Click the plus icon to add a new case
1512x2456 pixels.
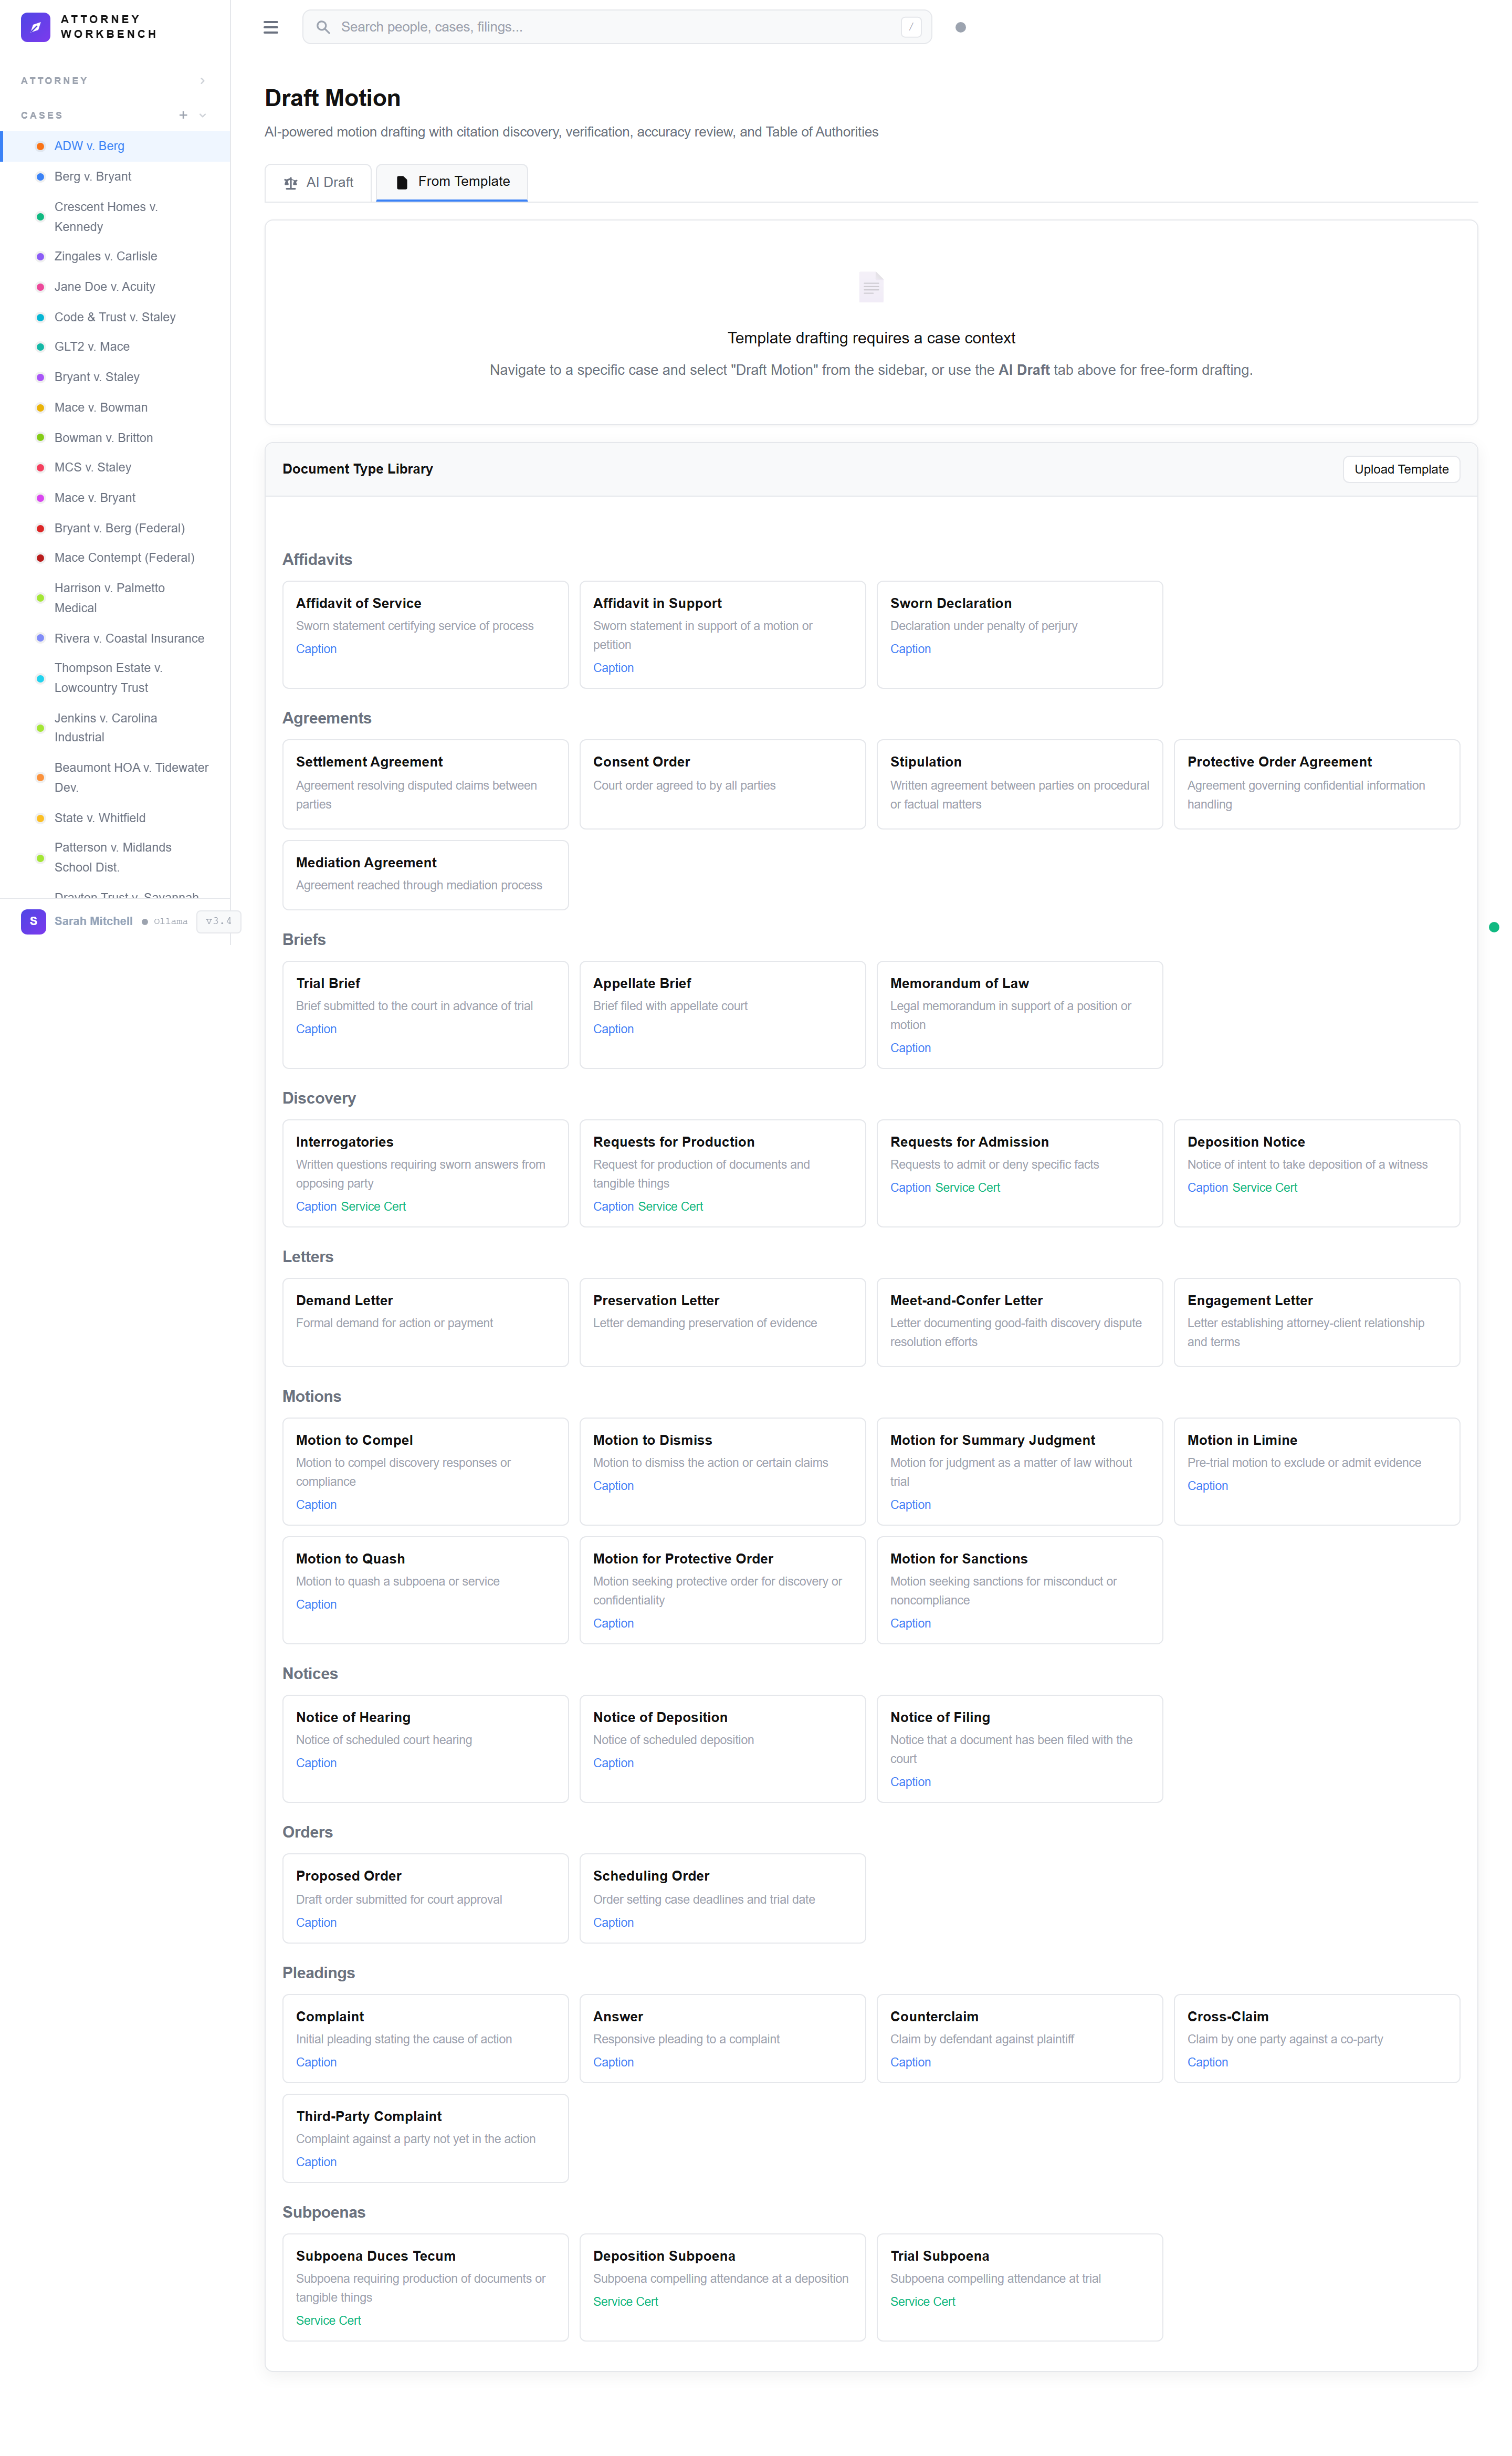pos(182,115)
